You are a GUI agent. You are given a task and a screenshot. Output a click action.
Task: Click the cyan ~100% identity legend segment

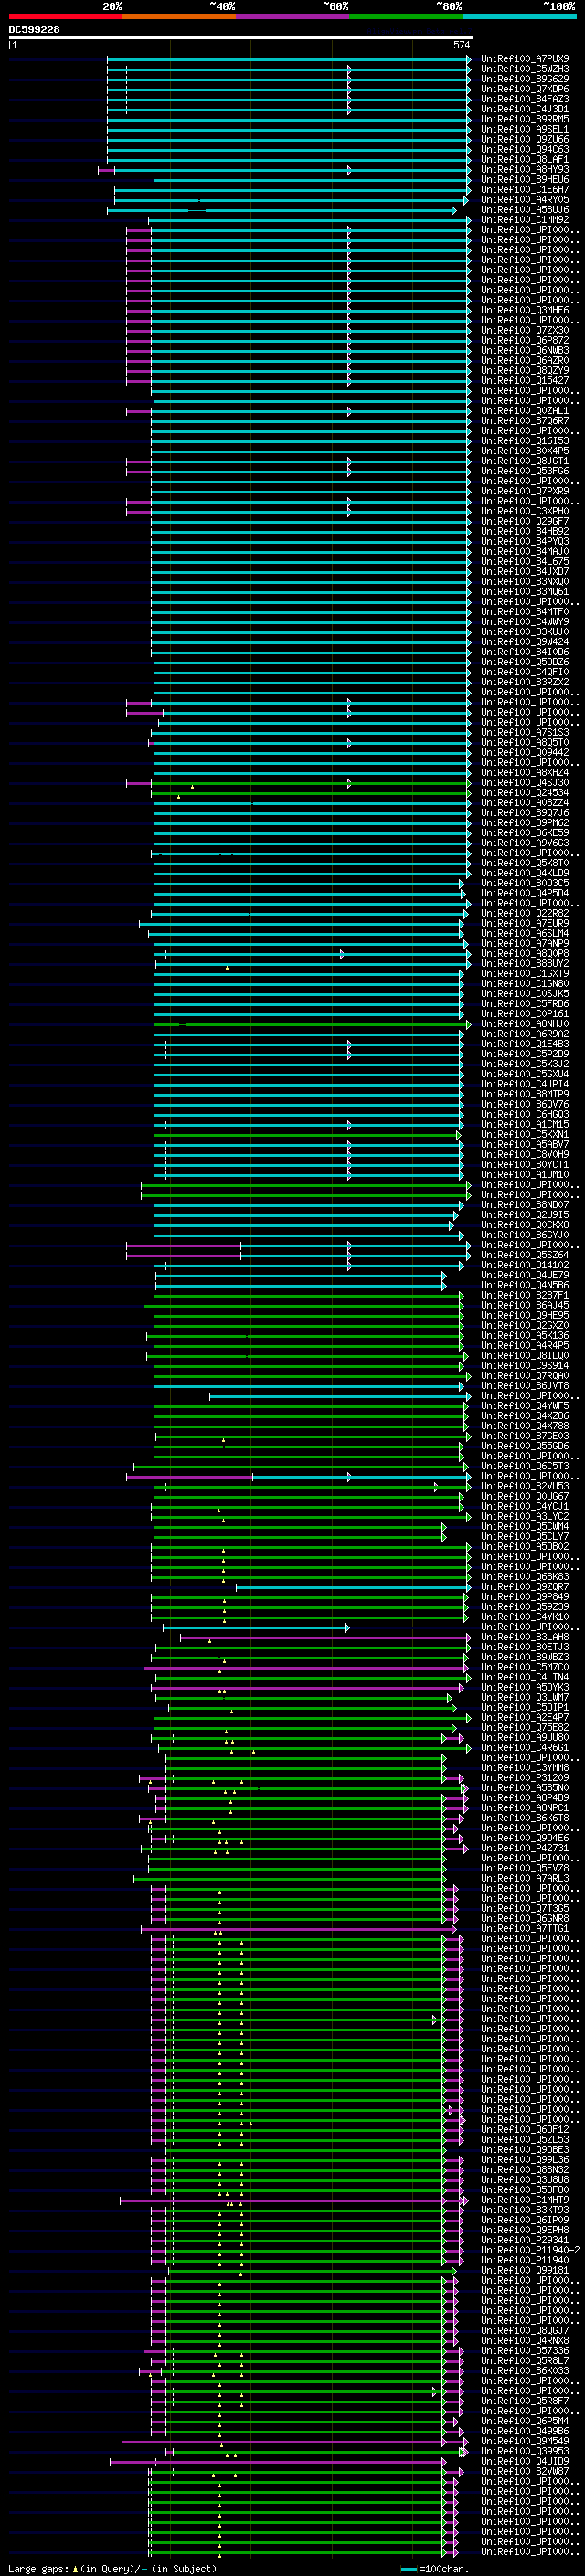click(x=519, y=16)
